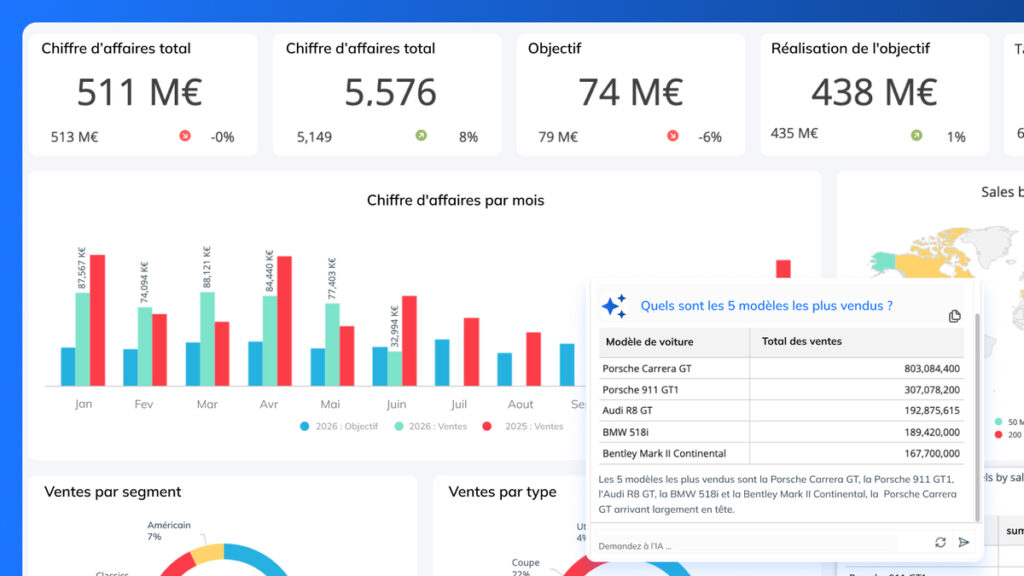Click the 74 M€ Objectif value
Viewport: 1024px width, 576px height.
coord(630,92)
